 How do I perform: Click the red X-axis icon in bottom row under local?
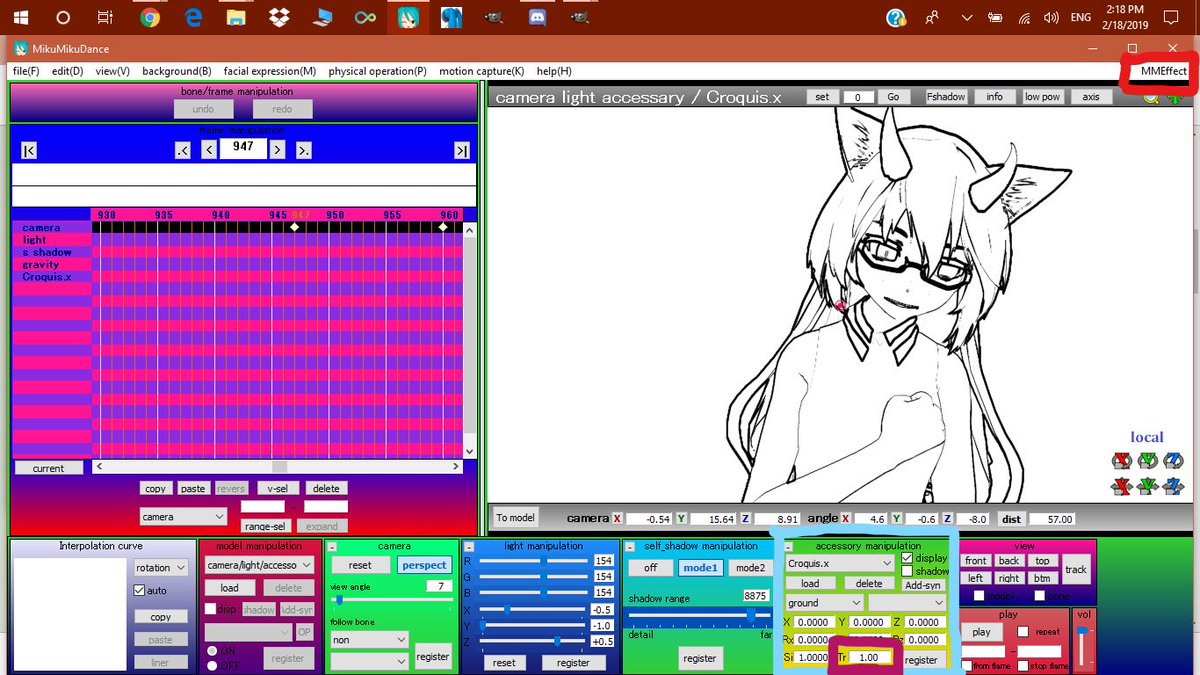point(1121,487)
